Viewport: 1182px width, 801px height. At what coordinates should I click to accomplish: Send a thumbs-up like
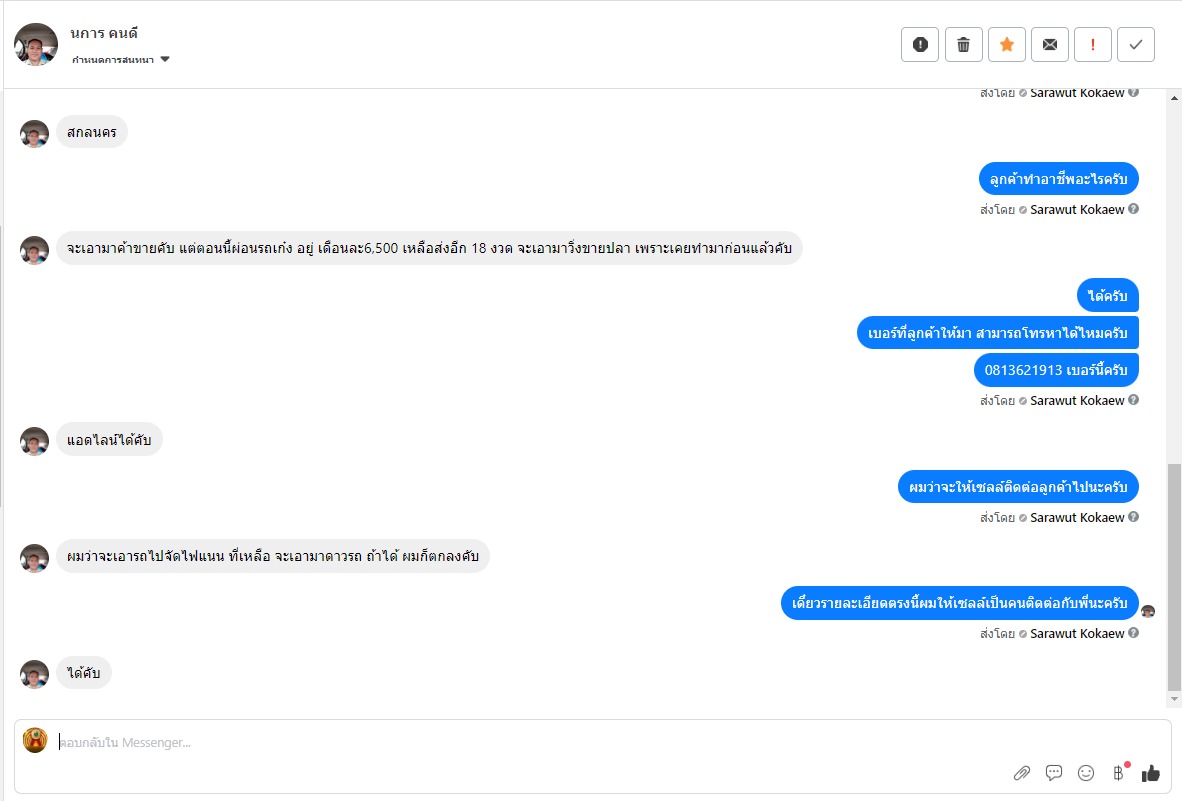pyautogui.click(x=1151, y=773)
